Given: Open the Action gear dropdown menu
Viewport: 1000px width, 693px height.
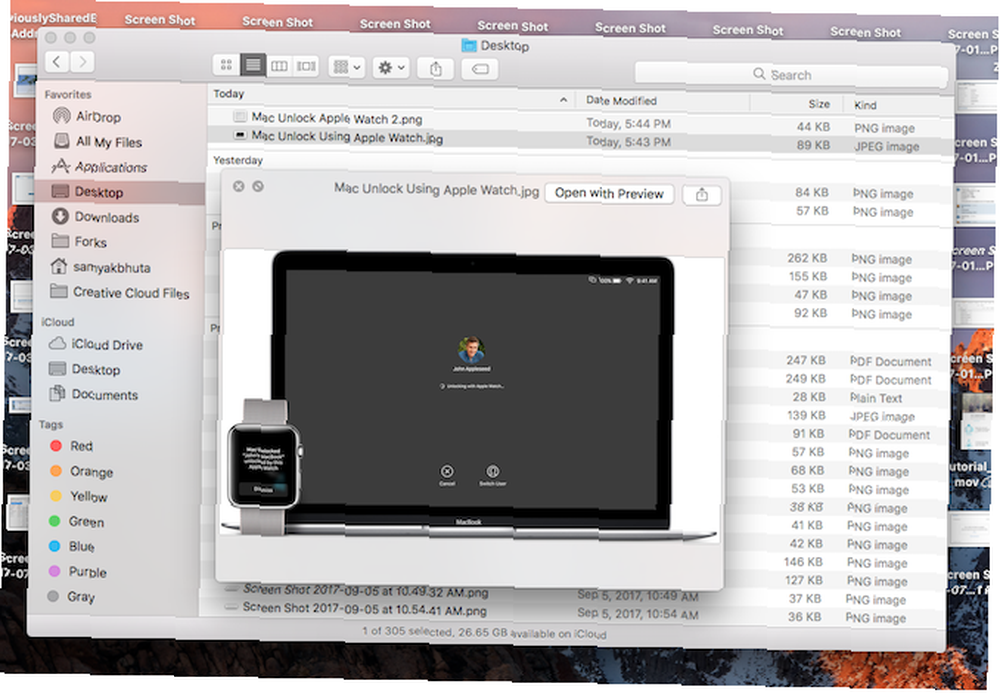Looking at the screenshot, I should (391, 68).
